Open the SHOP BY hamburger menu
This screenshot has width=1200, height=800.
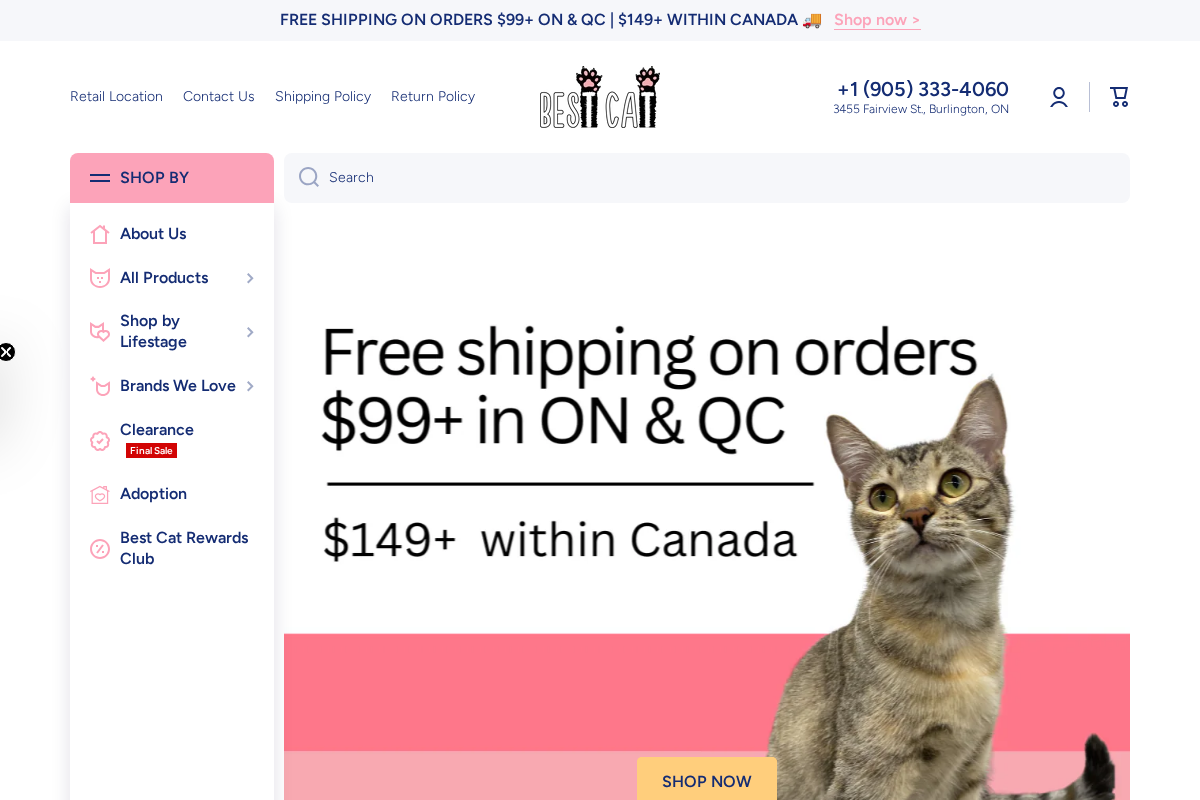tap(100, 178)
